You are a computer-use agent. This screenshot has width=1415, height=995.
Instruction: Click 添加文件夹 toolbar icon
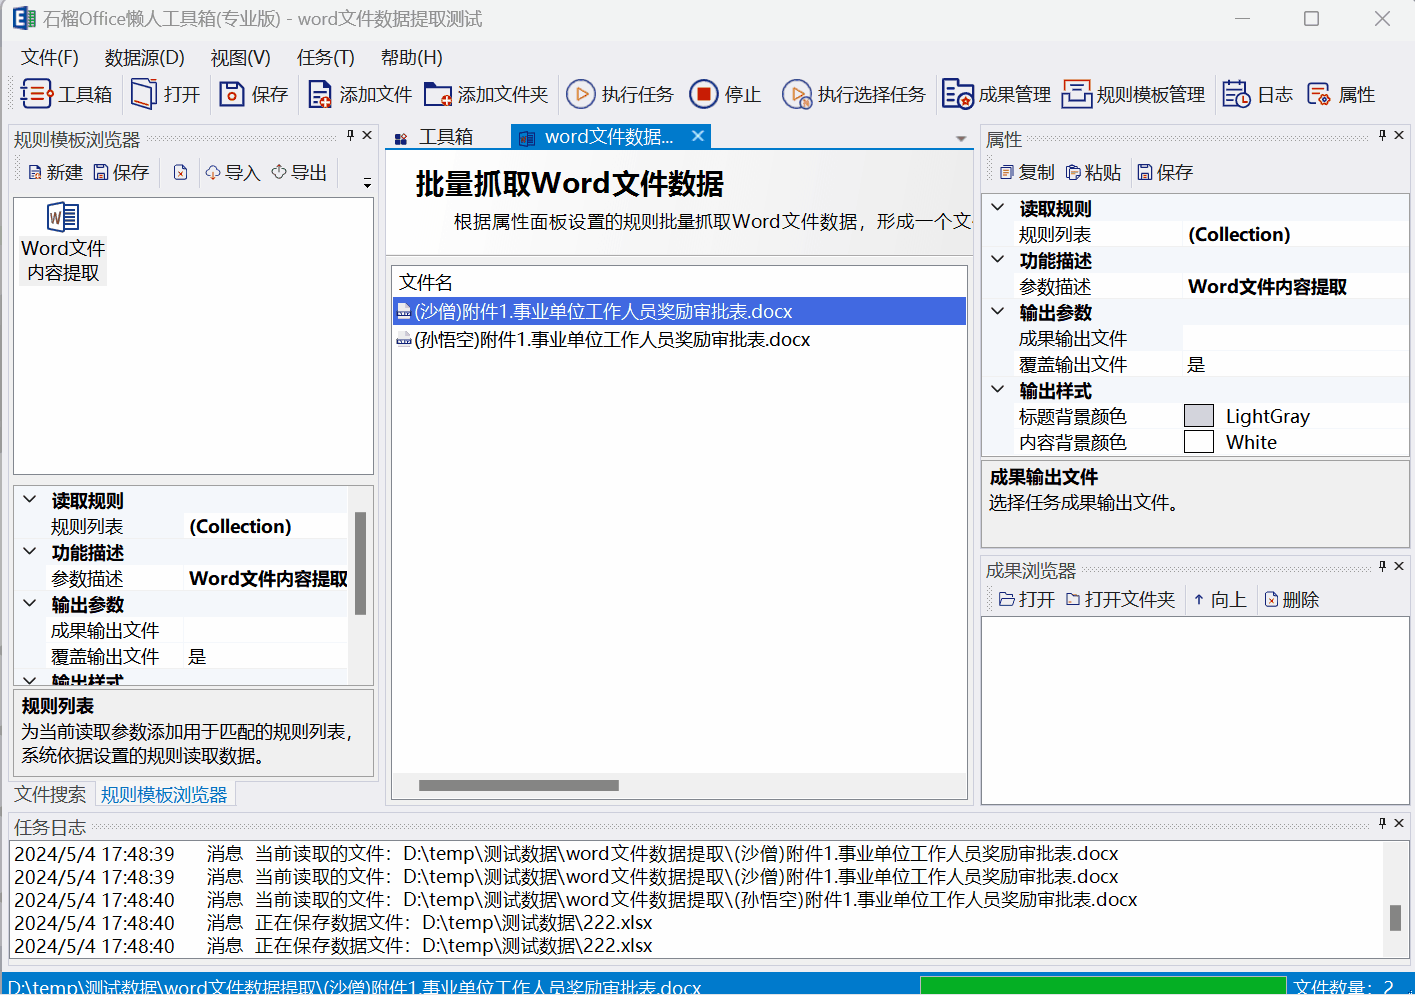click(486, 94)
